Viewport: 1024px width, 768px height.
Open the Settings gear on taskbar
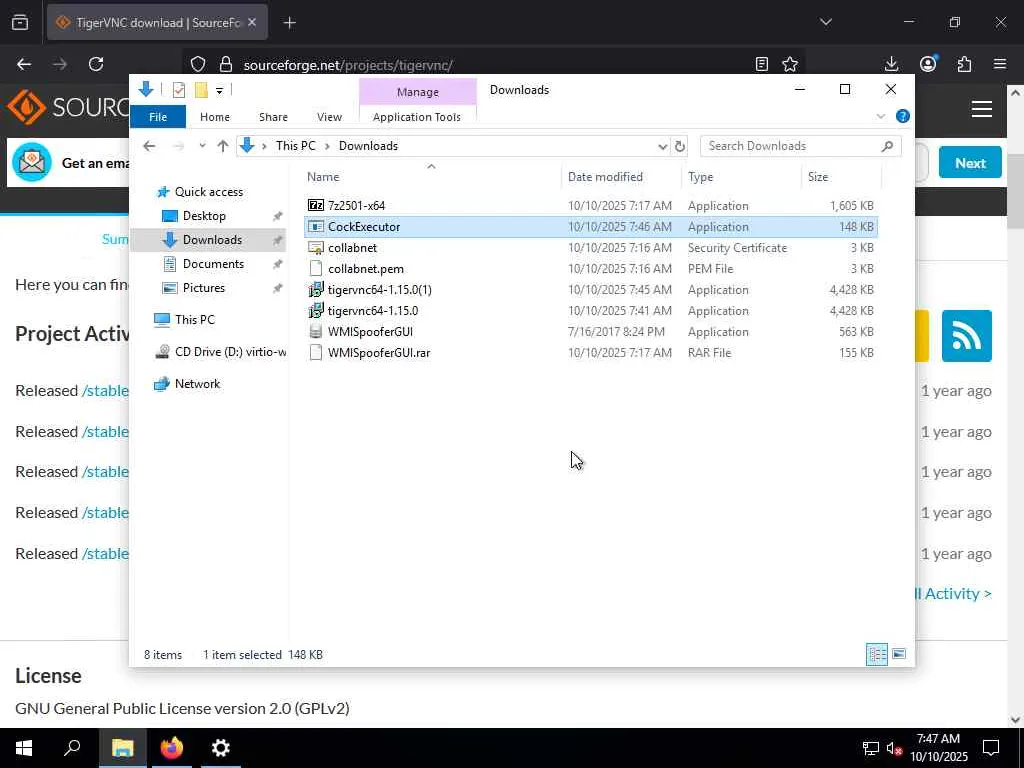[221, 748]
